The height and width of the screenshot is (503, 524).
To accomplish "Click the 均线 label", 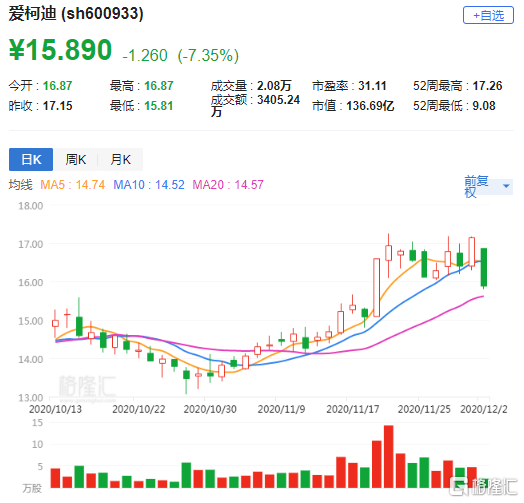I will 20,185.
